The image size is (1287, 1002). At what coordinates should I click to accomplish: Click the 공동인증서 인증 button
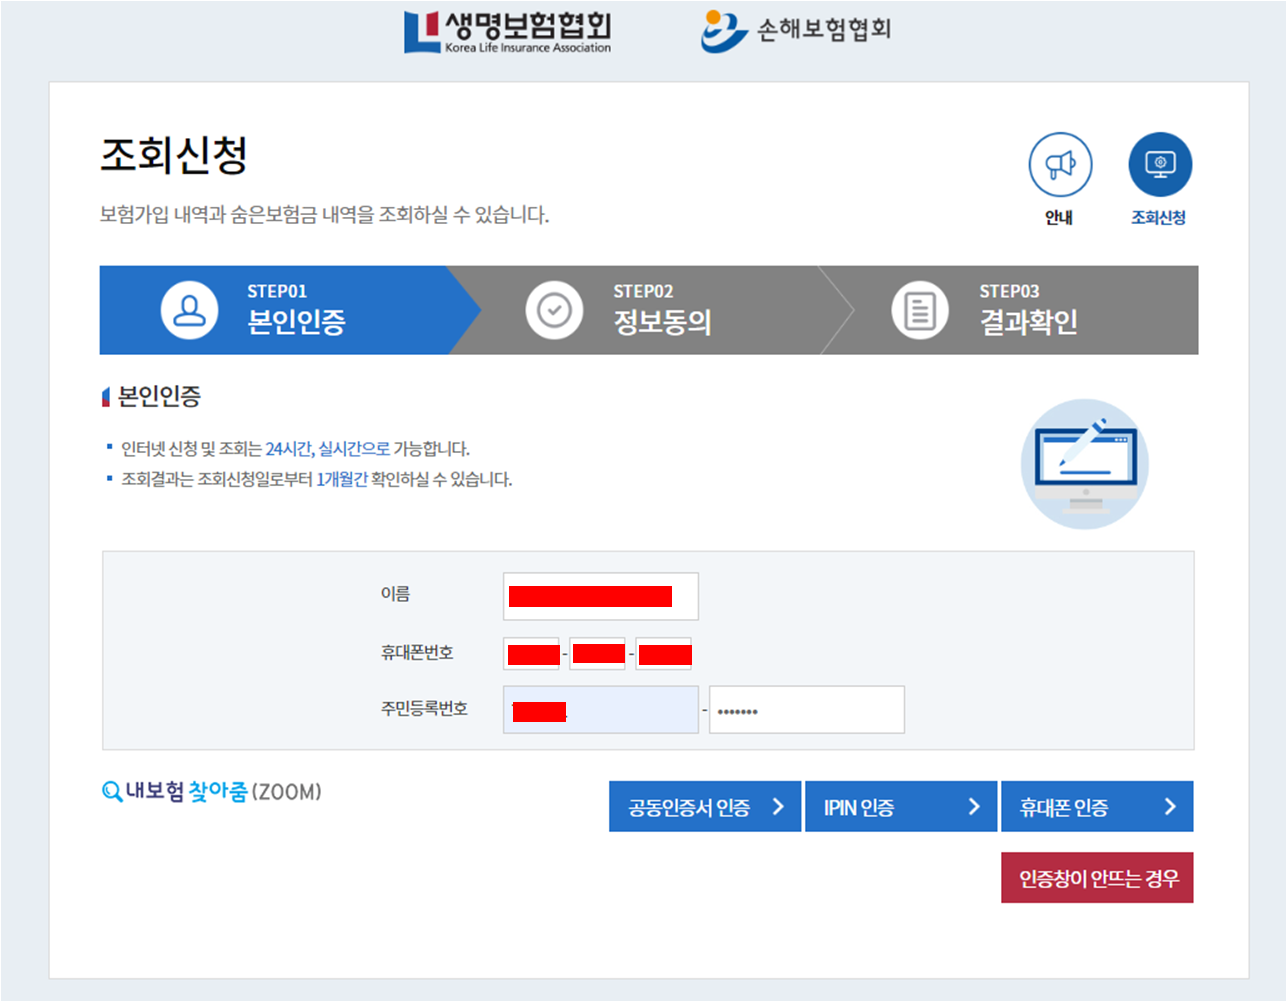tap(704, 806)
